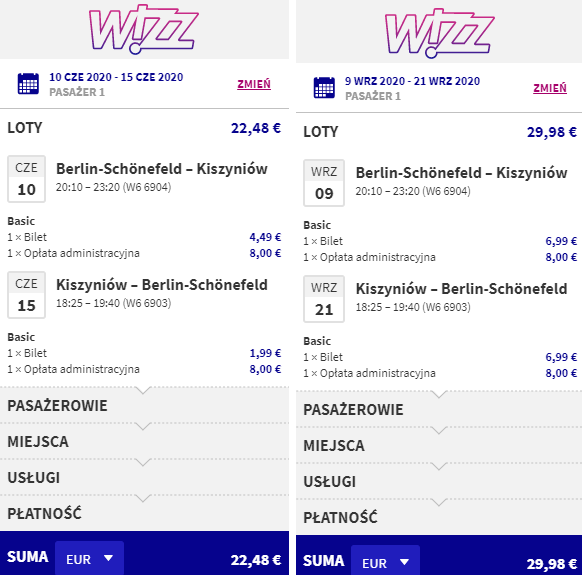Screen dimensions: 583x575
Task: Open LOTY section showing 29,98 €
Action: coord(439,132)
